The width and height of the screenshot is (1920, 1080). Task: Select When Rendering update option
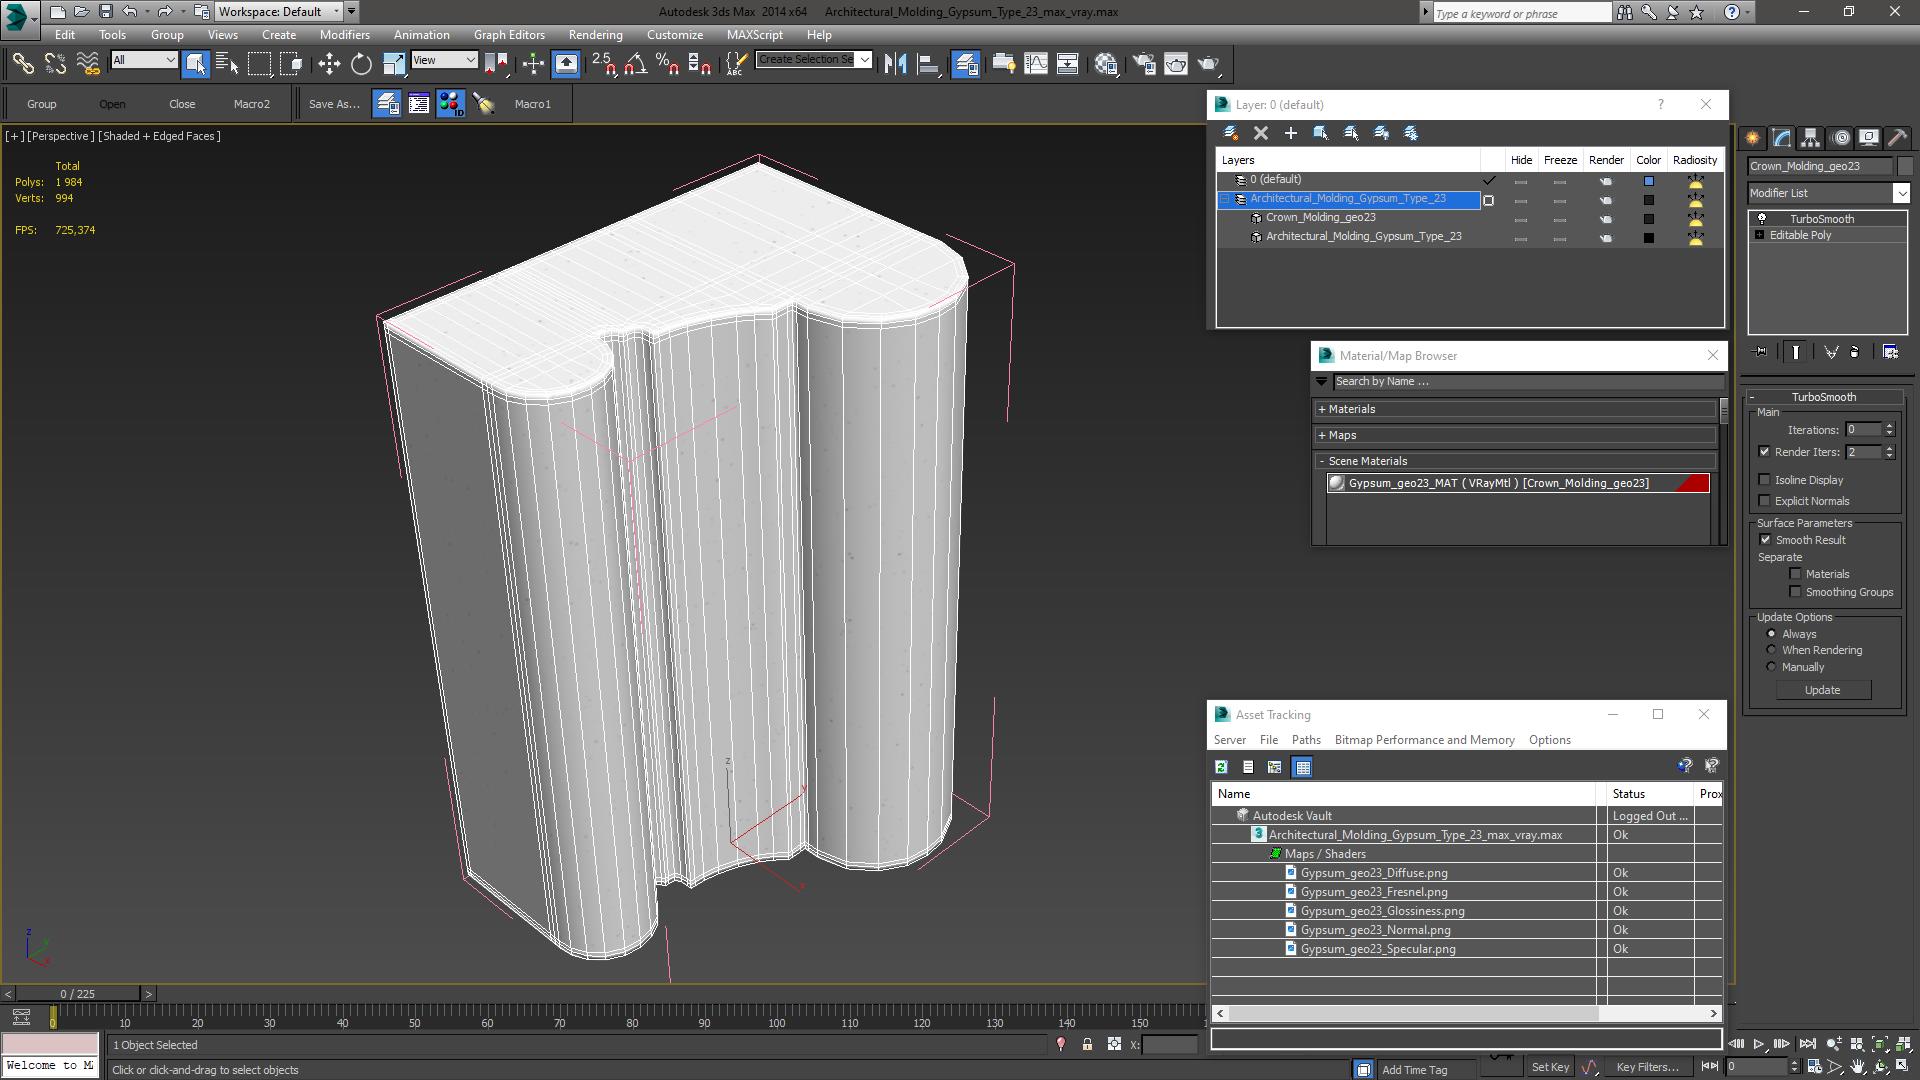pos(1771,650)
